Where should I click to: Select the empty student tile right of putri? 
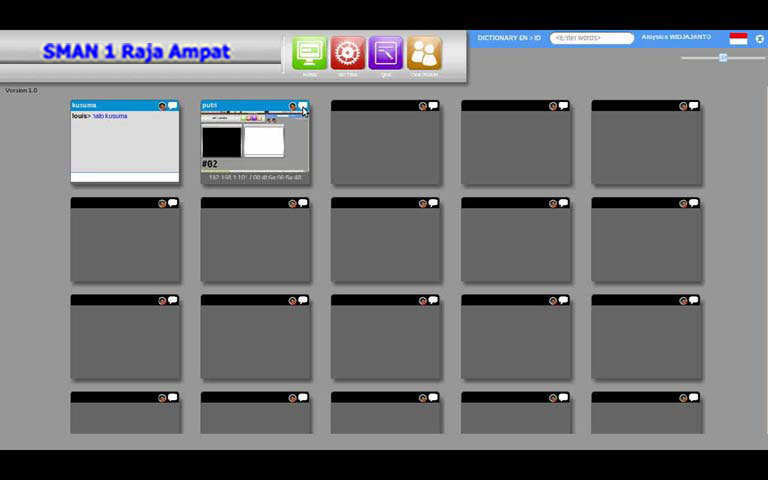click(x=385, y=142)
